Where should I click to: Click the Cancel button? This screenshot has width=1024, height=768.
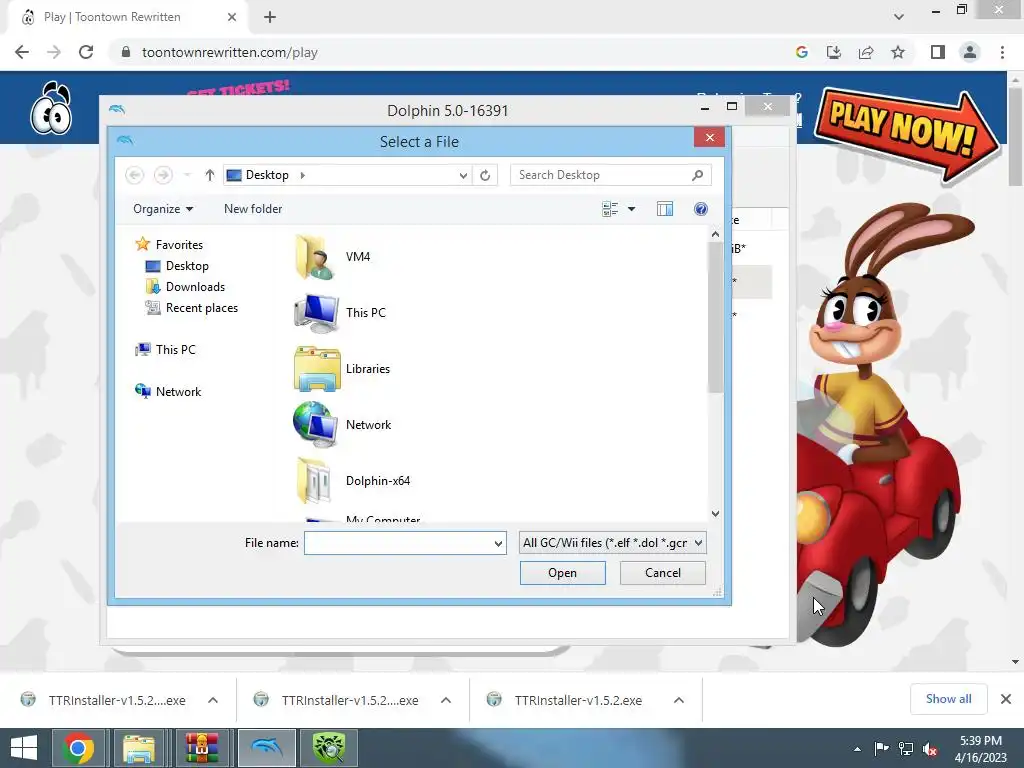tap(662, 573)
